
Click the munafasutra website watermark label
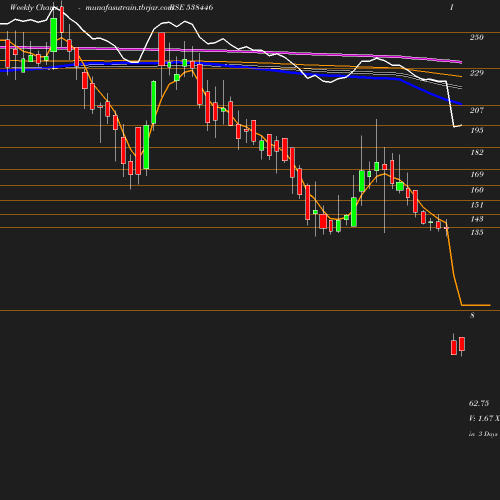(129, 8)
